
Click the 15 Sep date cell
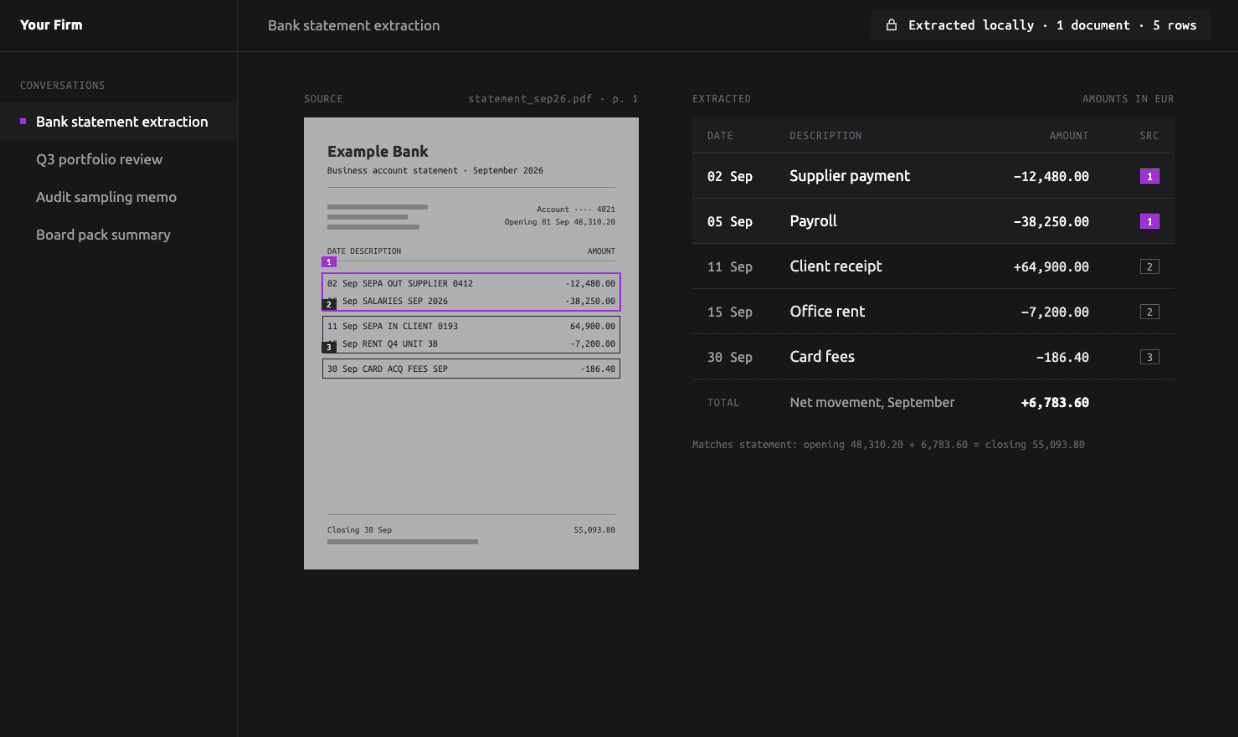(730, 312)
